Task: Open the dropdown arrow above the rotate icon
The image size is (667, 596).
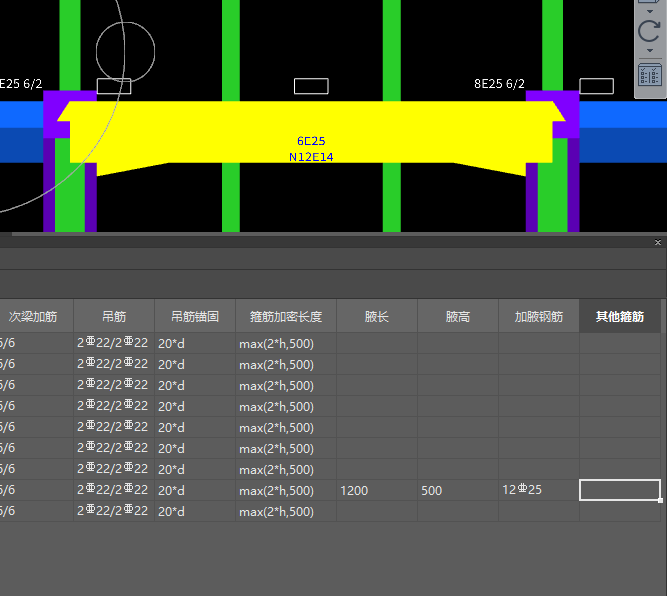Action: point(650,11)
